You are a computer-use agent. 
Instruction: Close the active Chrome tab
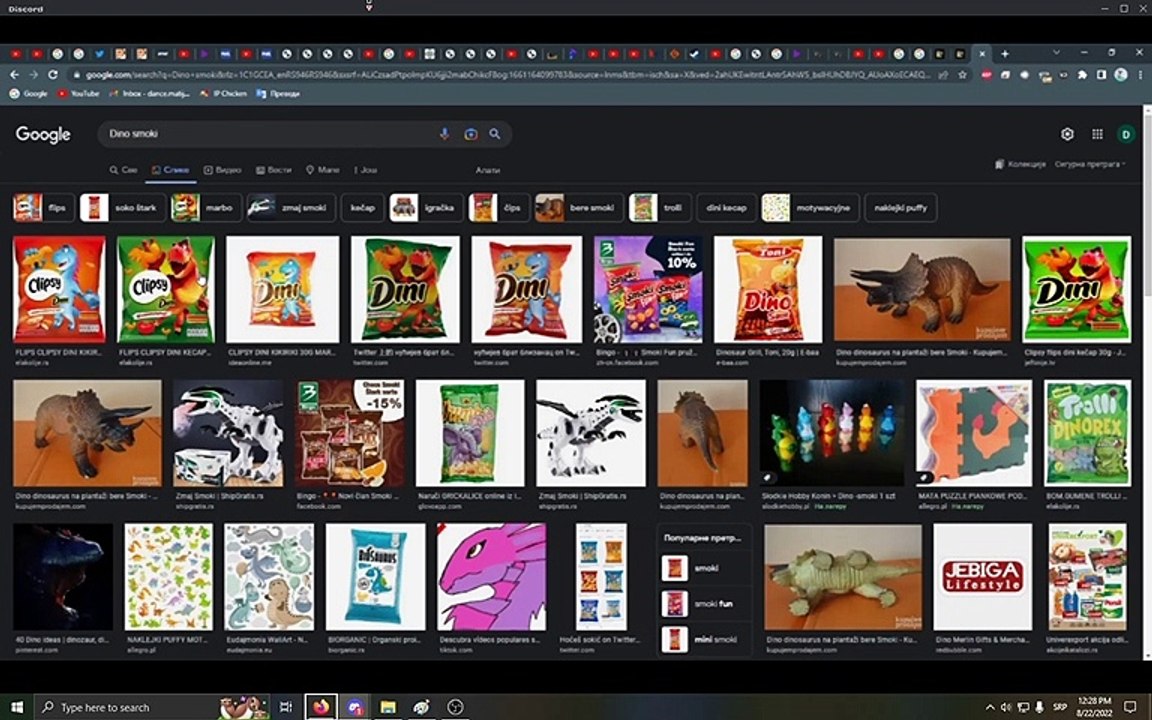[982, 54]
